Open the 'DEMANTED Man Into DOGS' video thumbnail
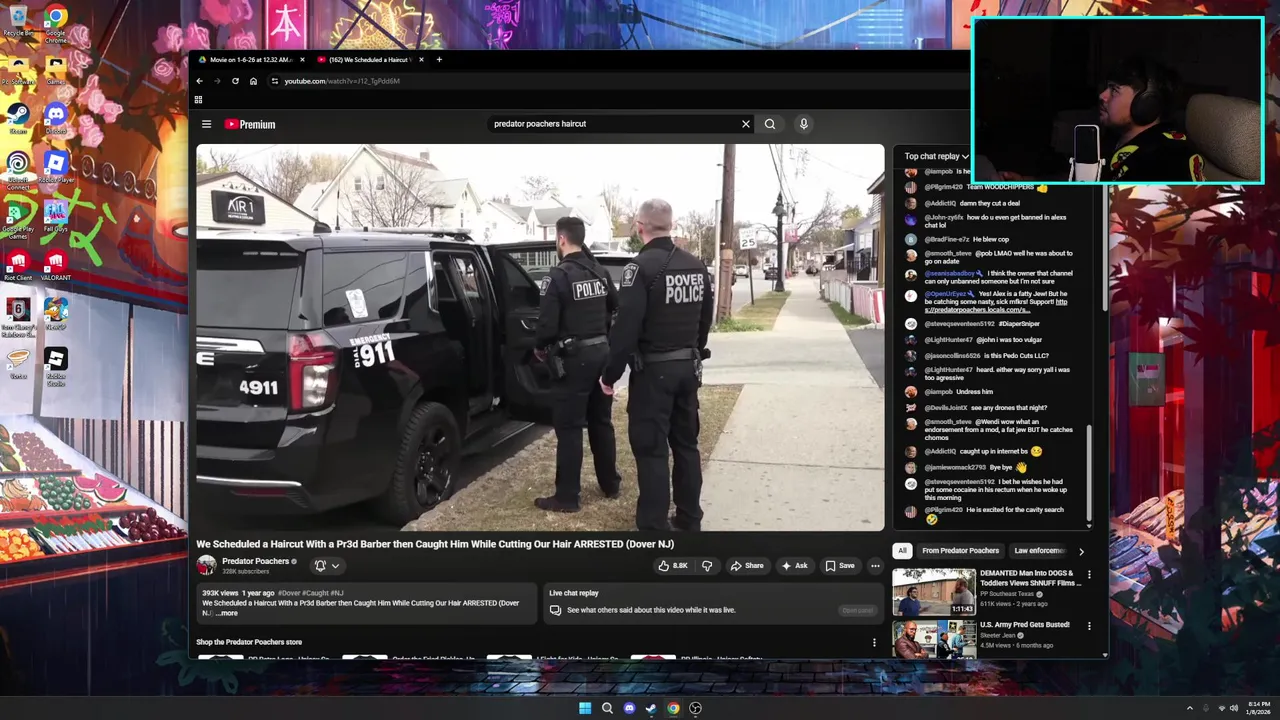This screenshot has width=1280, height=720. pyautogui.click(x=934, y=591)
